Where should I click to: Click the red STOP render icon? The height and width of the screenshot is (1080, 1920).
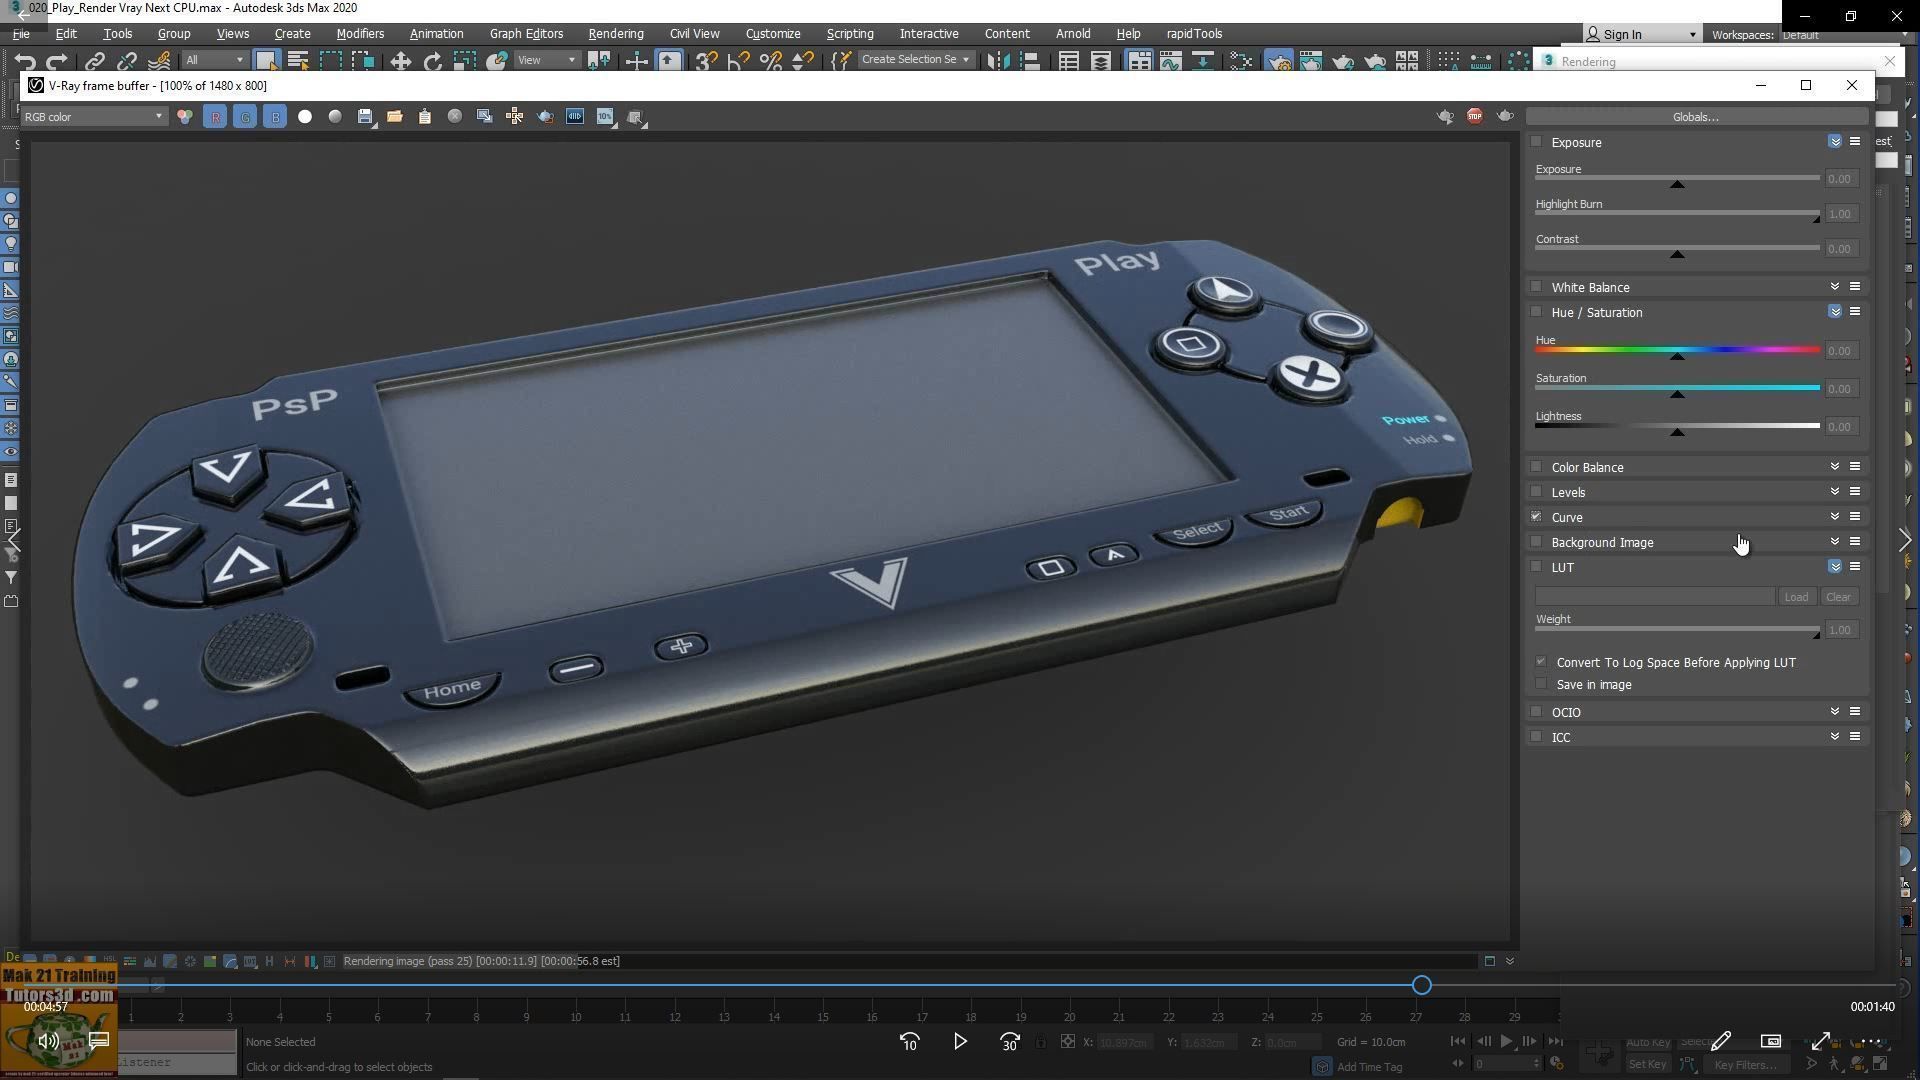tap(1475, 117)
